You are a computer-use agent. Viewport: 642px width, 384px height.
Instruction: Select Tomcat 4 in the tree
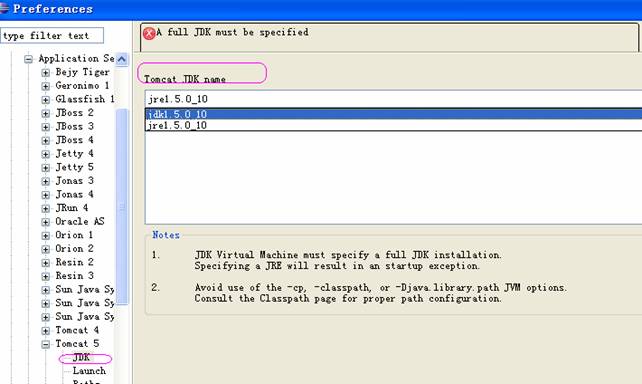click(77, 330)
